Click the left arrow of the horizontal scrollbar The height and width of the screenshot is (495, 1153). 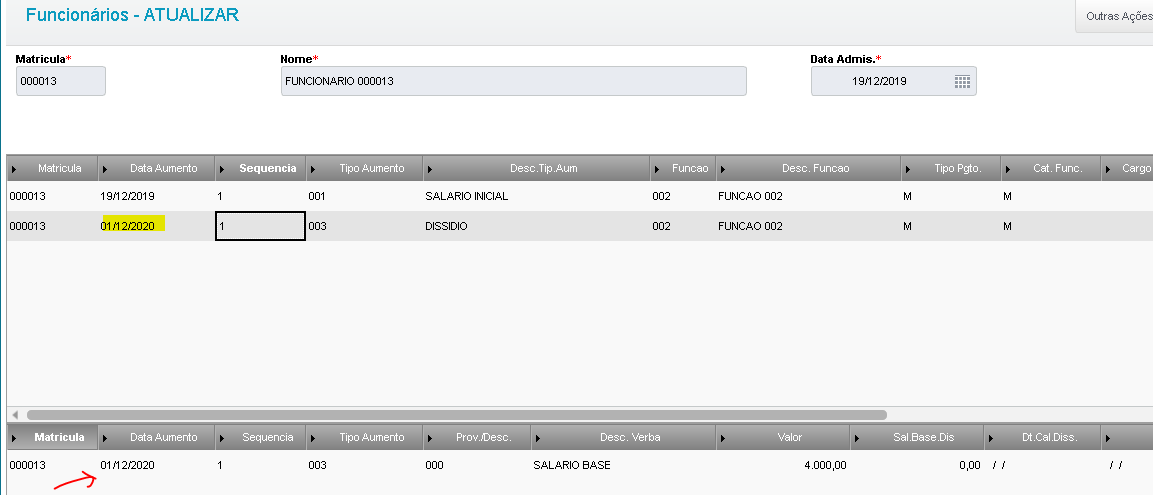15,415
